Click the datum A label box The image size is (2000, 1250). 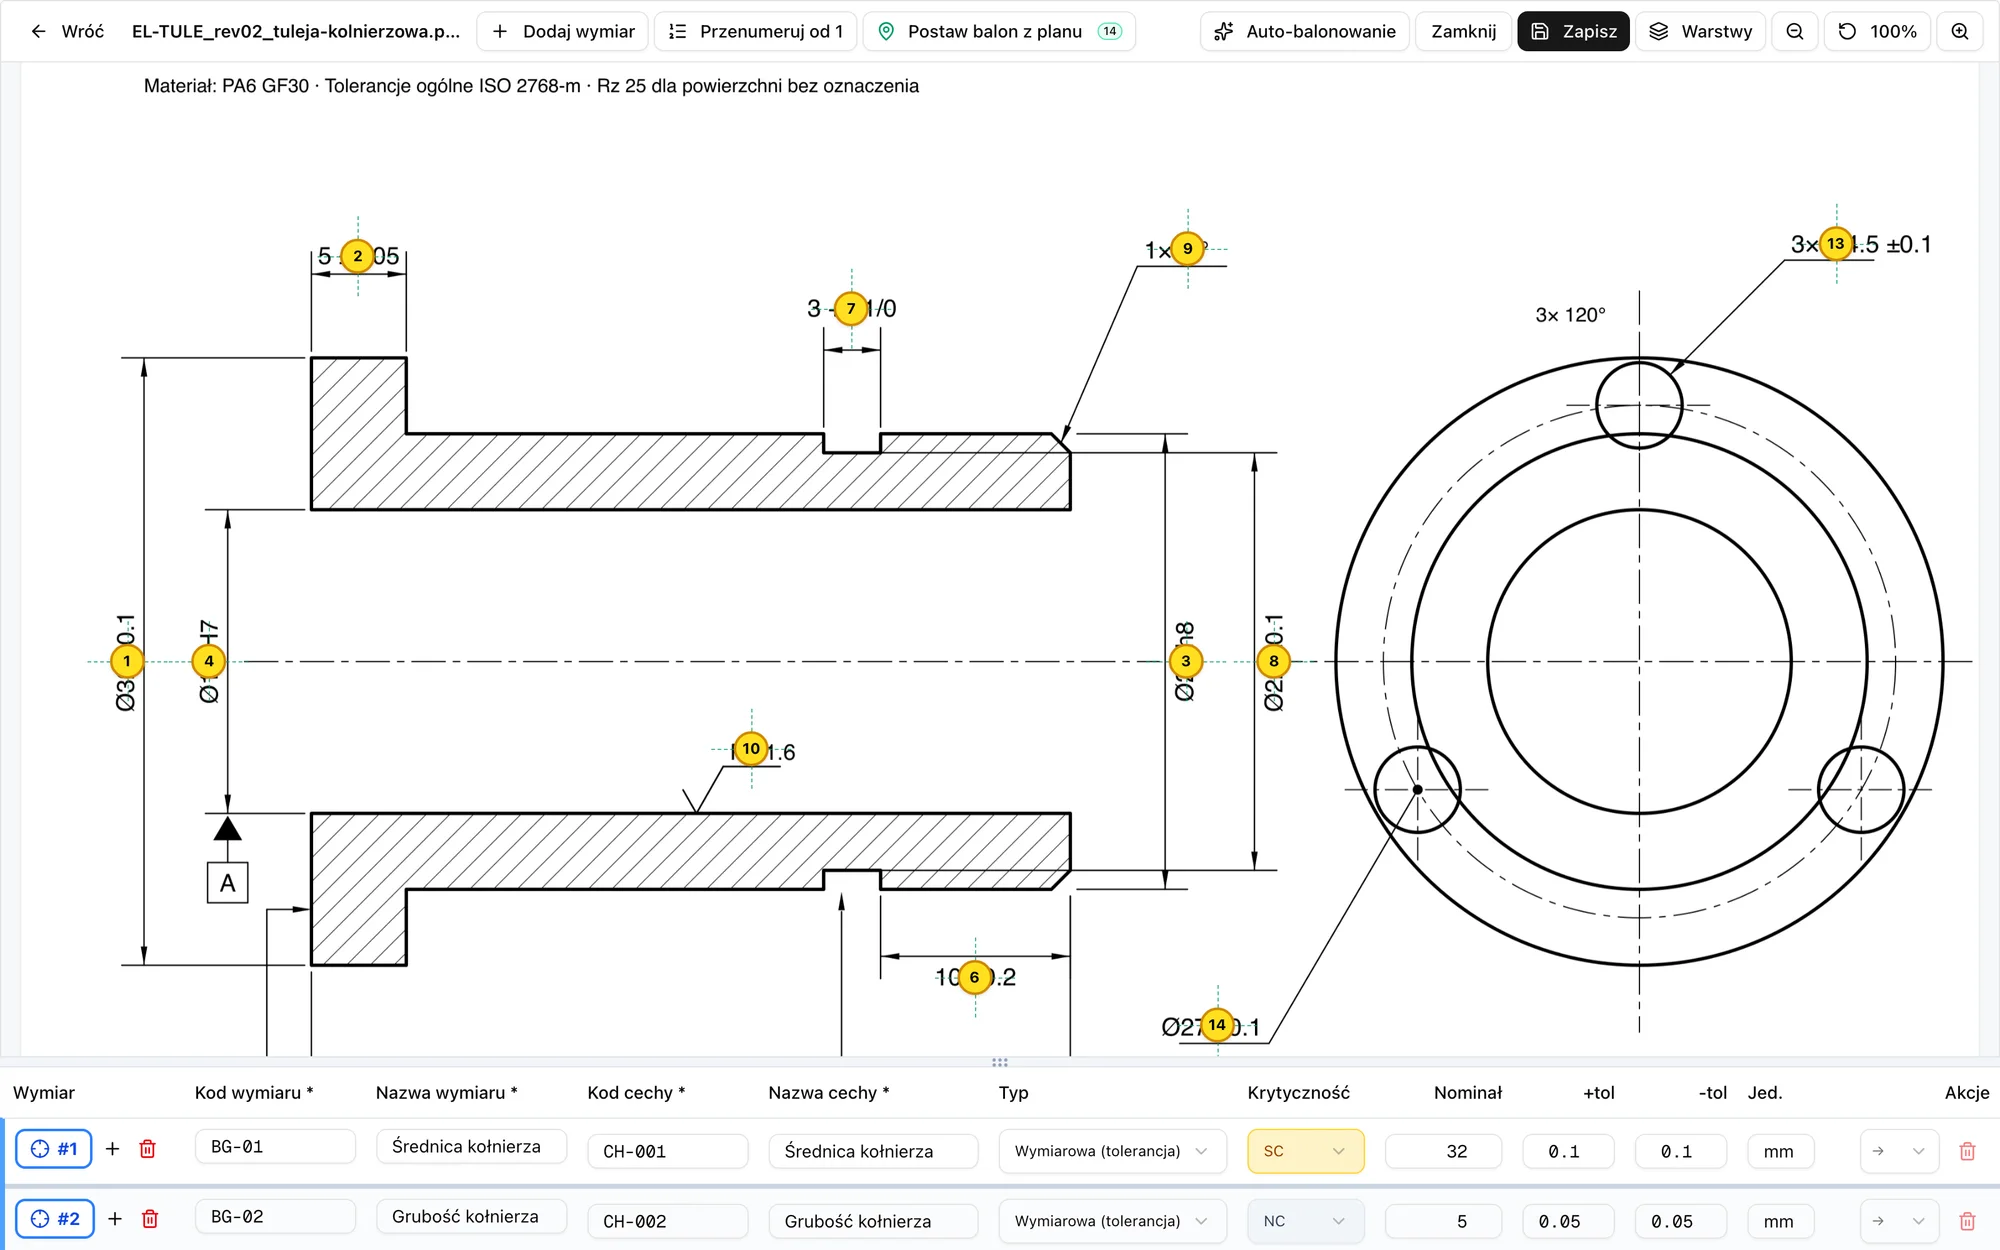tap(228, 883)
